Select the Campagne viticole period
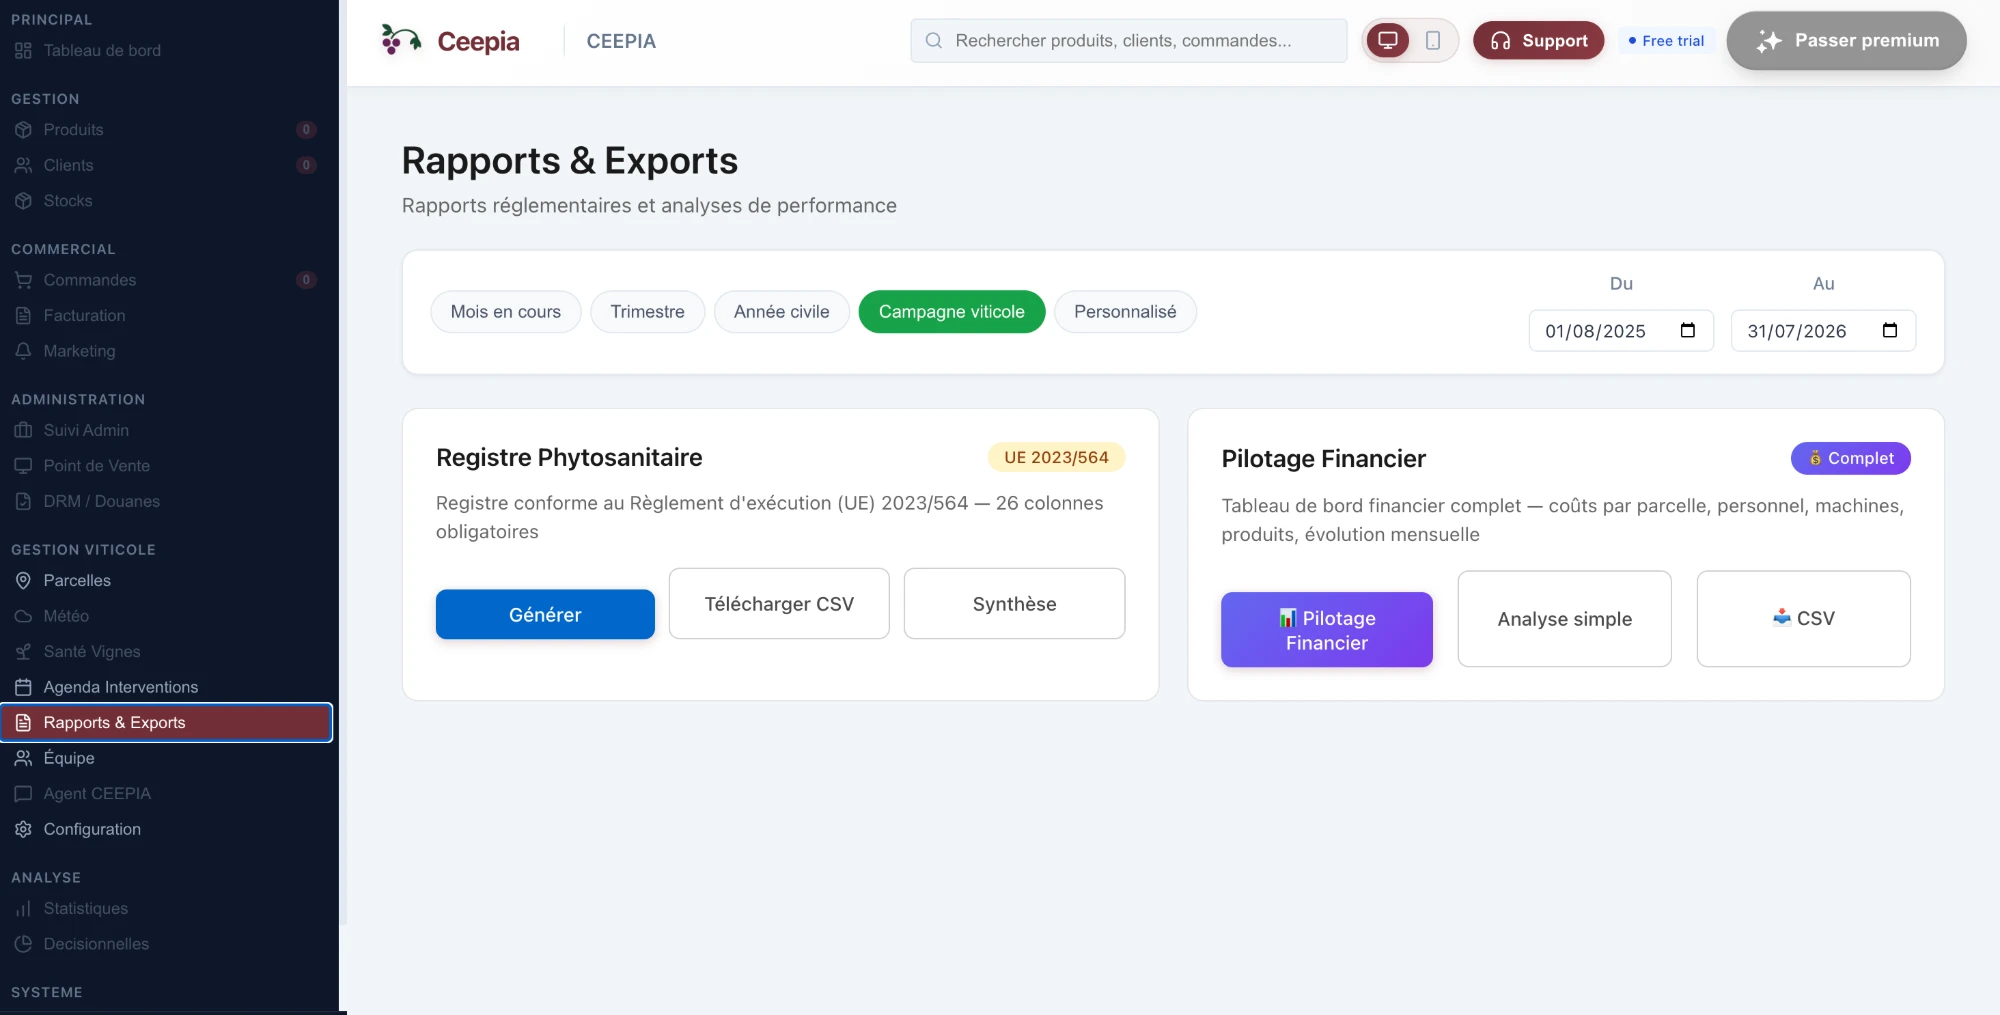 tap(952, 312)
